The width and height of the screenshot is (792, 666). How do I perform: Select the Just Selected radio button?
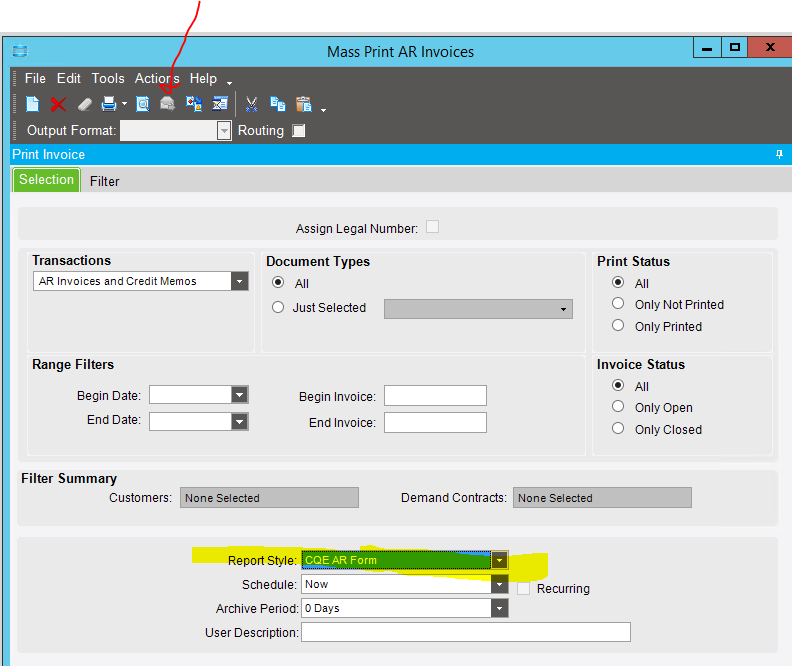[x=278, y=307]
